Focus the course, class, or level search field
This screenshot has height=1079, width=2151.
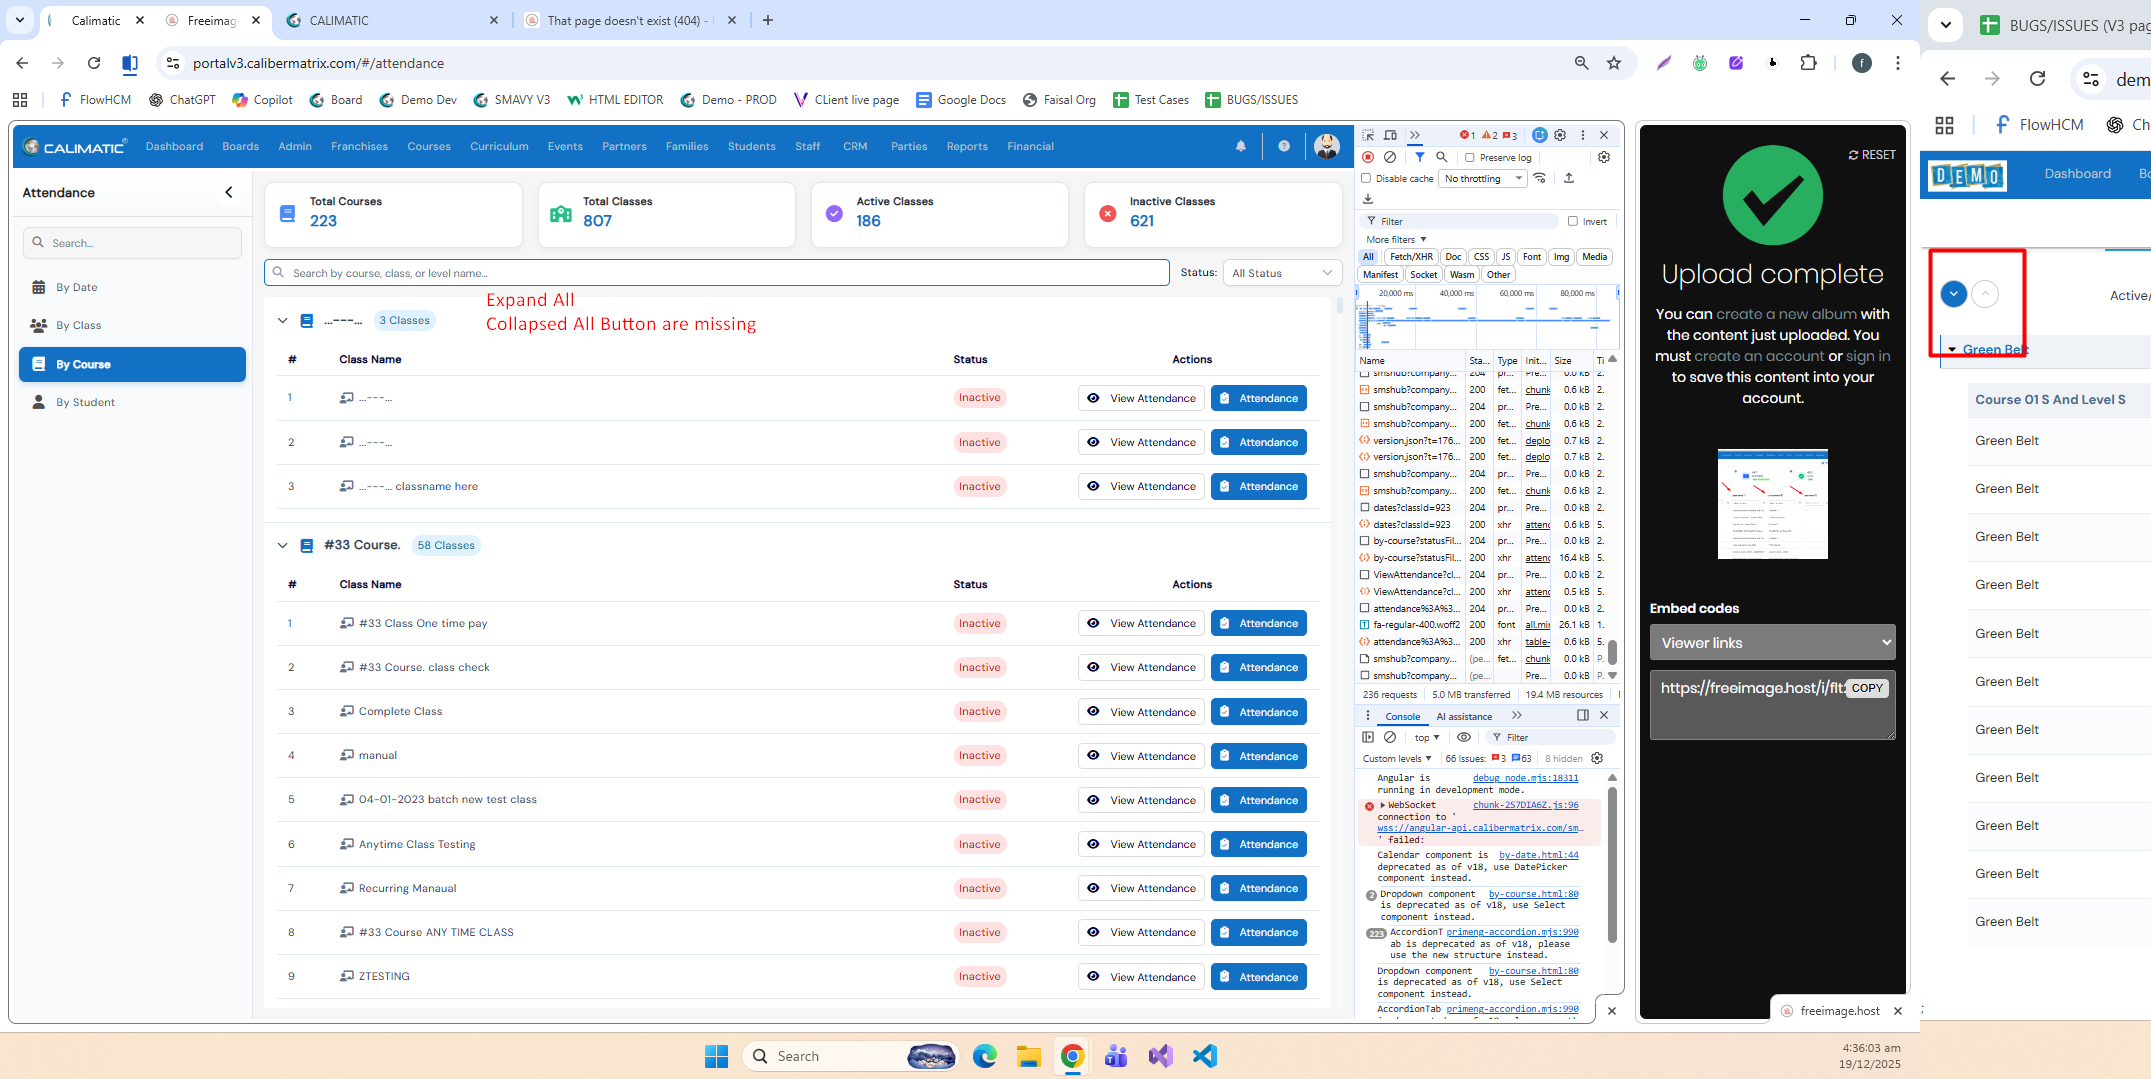pos(716,273)
